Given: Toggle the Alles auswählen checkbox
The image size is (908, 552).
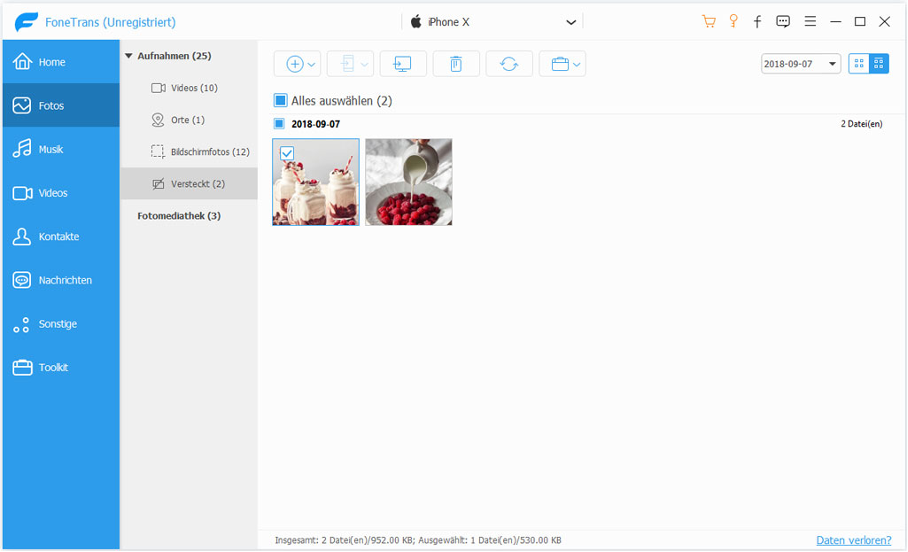Looking at the screenshot, I should tap(280, 101).
